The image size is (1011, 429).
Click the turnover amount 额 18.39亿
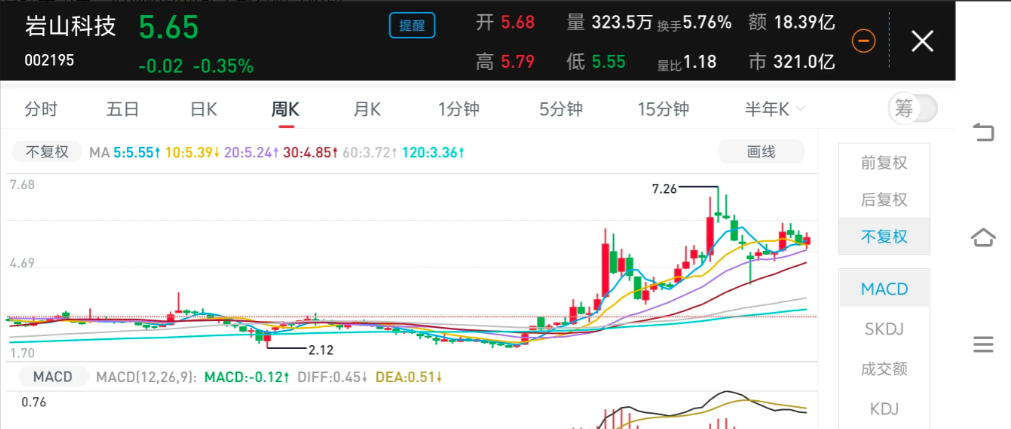[x=792, y=23]
